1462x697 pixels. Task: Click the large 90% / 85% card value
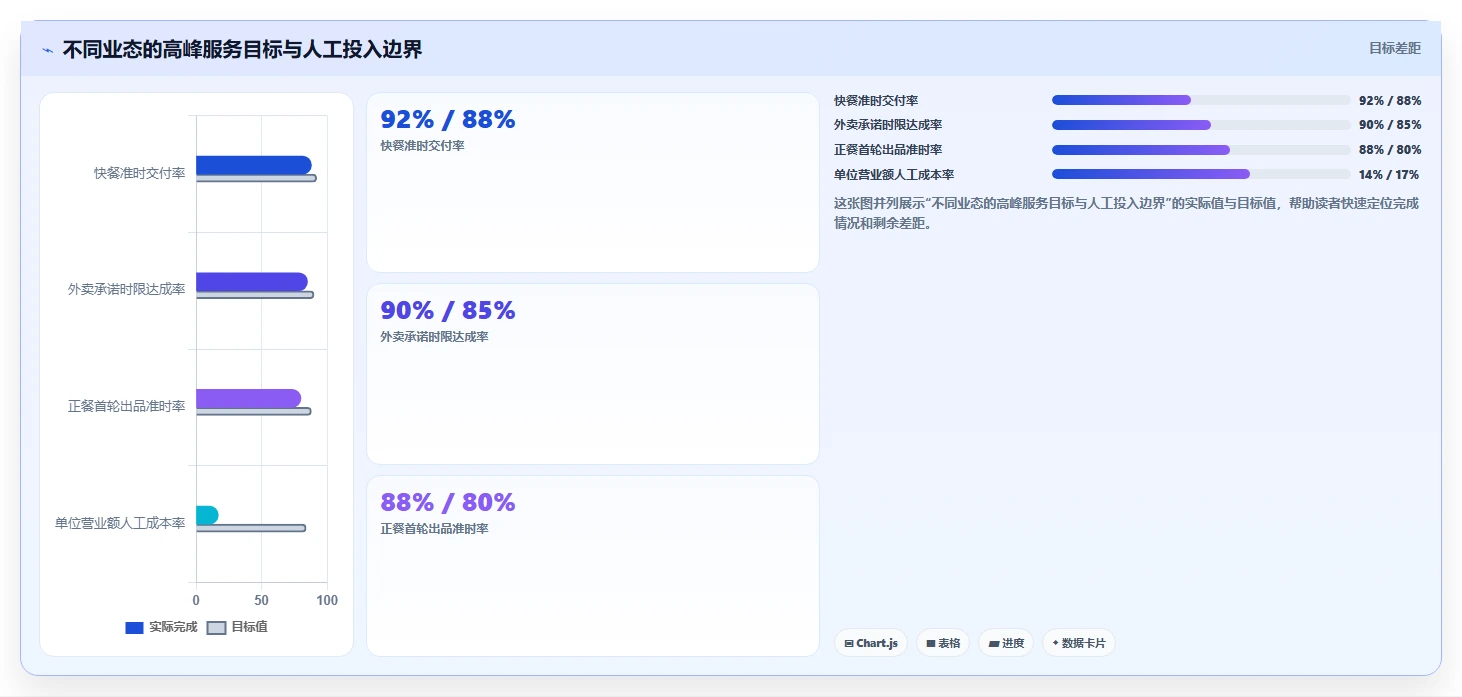448,311
